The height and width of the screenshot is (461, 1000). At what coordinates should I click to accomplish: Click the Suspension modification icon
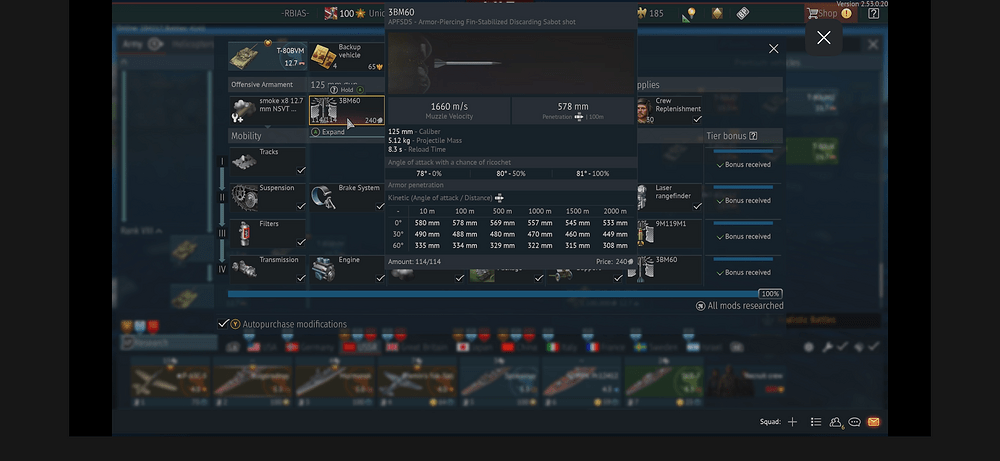[x=245, y=197]
